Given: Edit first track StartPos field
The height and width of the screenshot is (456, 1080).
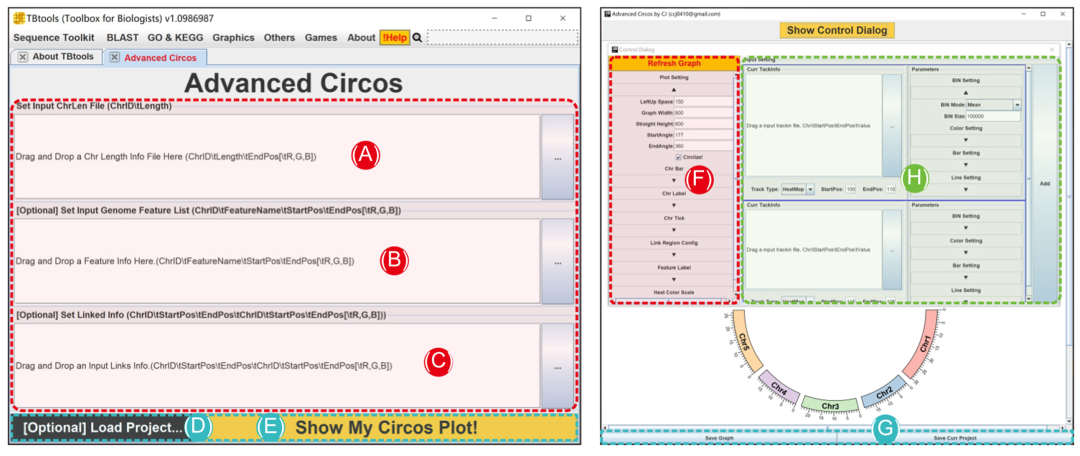Looking at the screenshot, I should [851, 188].
